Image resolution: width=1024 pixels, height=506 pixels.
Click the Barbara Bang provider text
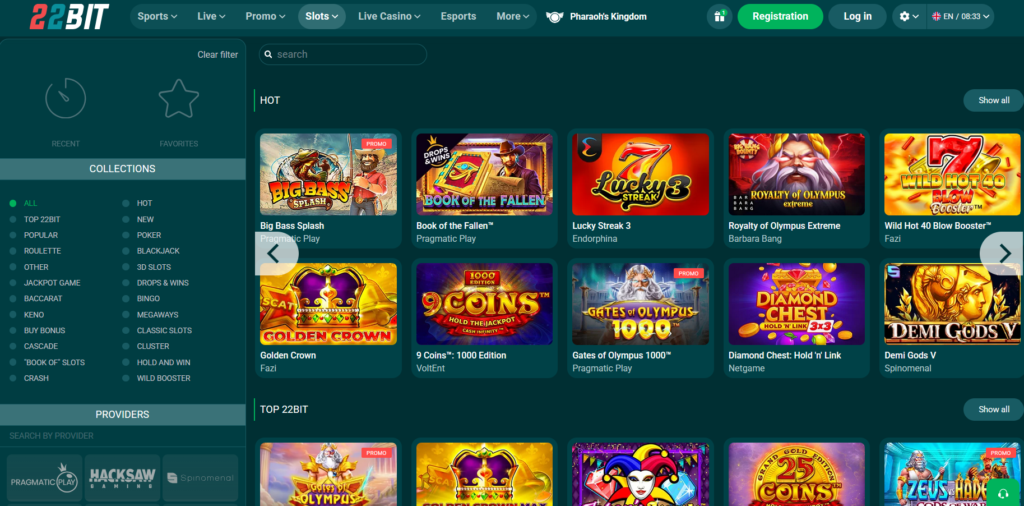point(754,239)
